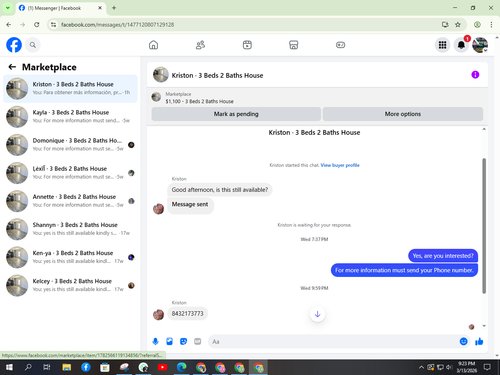Viewport: 500px width, 375px height.
Task: Open the Facebook logo home link
Action: (14, 45)
